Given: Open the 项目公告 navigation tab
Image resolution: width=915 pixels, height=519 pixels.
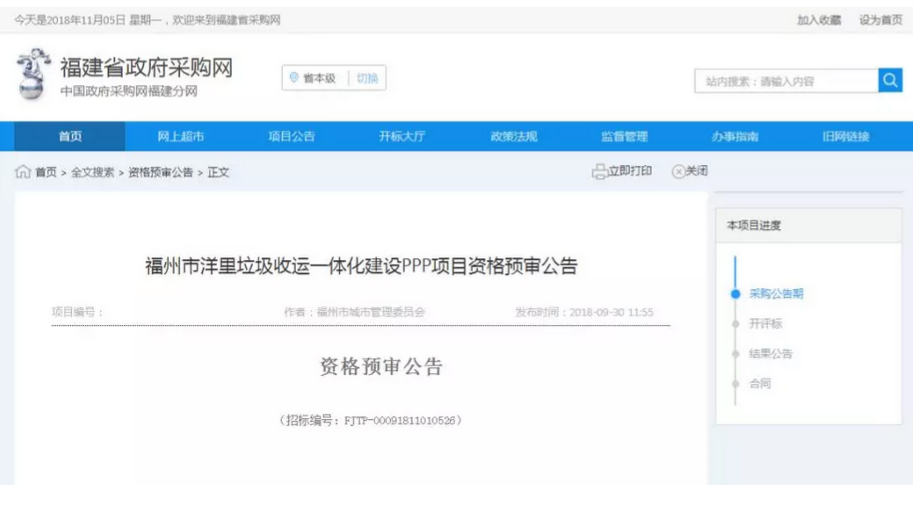Looking at the screenshot, I should point(291,137).
